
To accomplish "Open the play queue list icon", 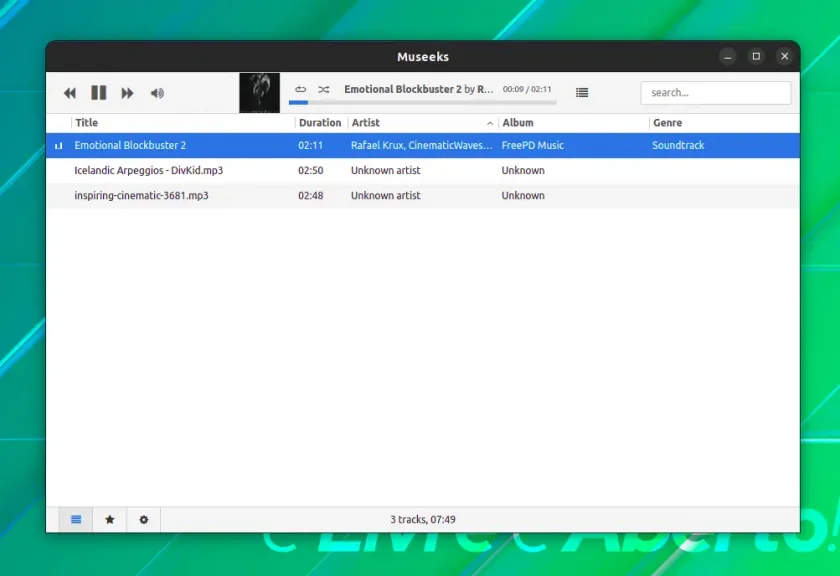I will click(582, 93).
